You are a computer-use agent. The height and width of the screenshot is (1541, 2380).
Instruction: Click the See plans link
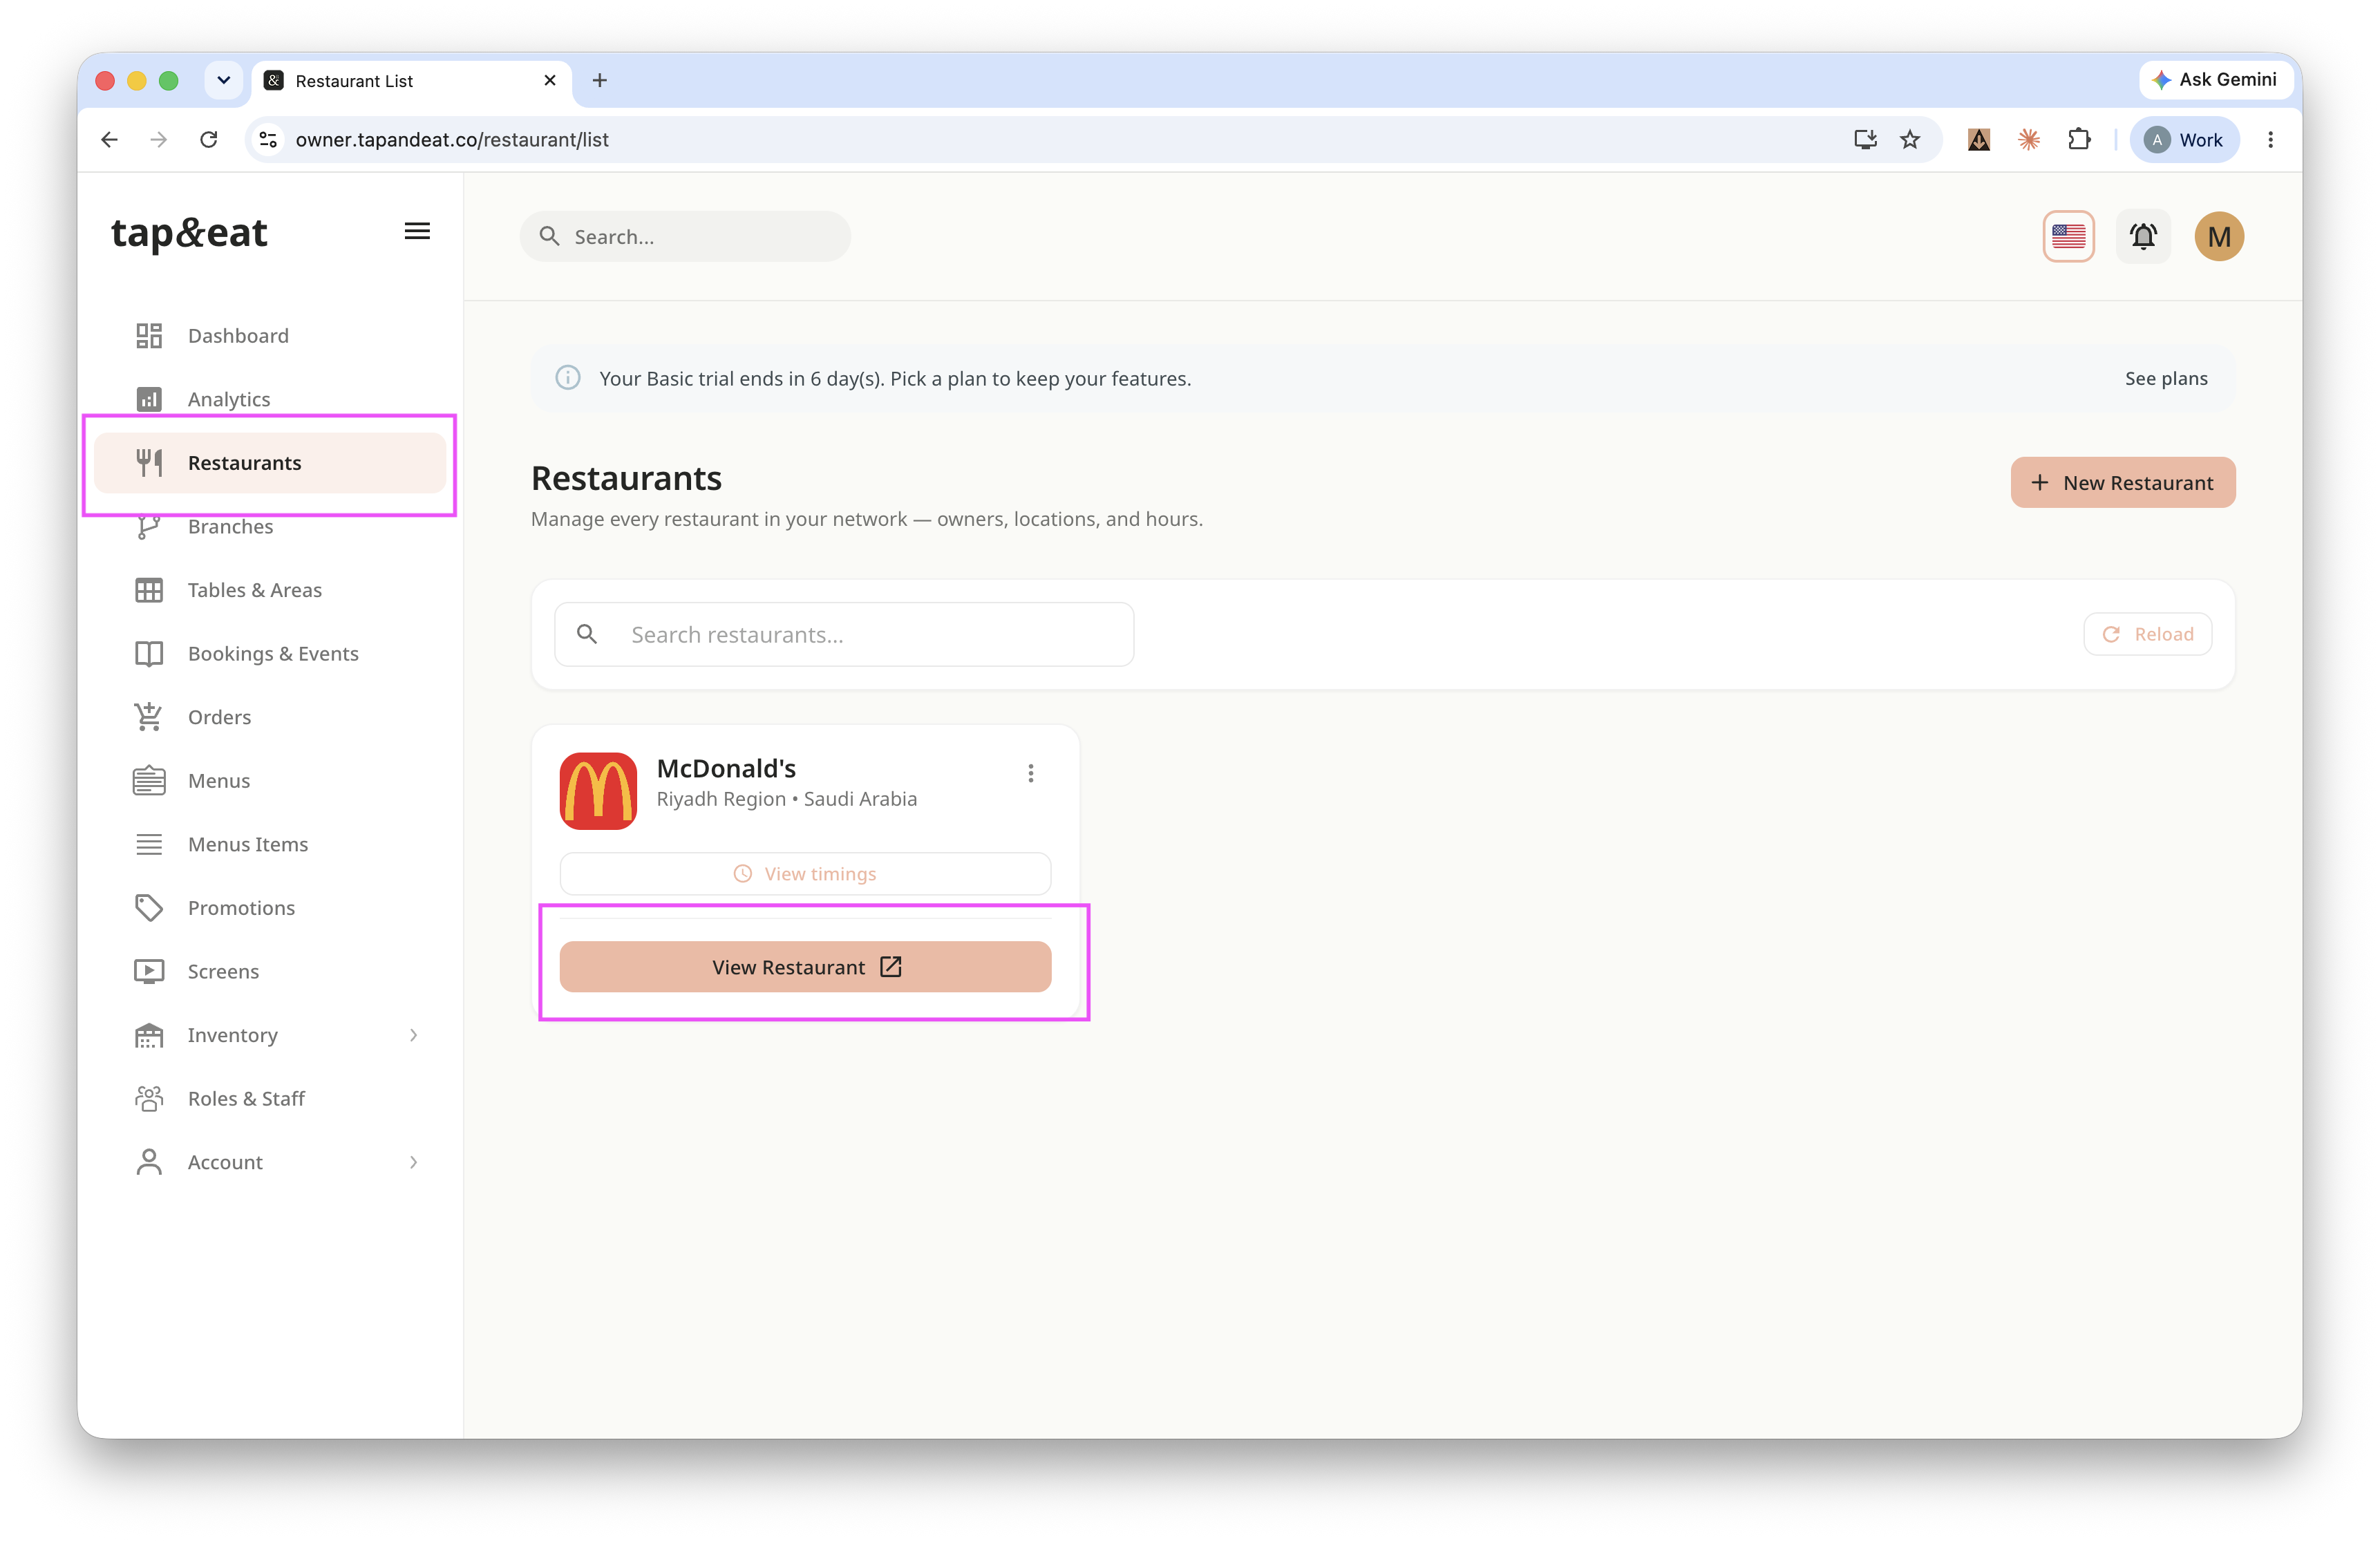(x=2166, y=379)
